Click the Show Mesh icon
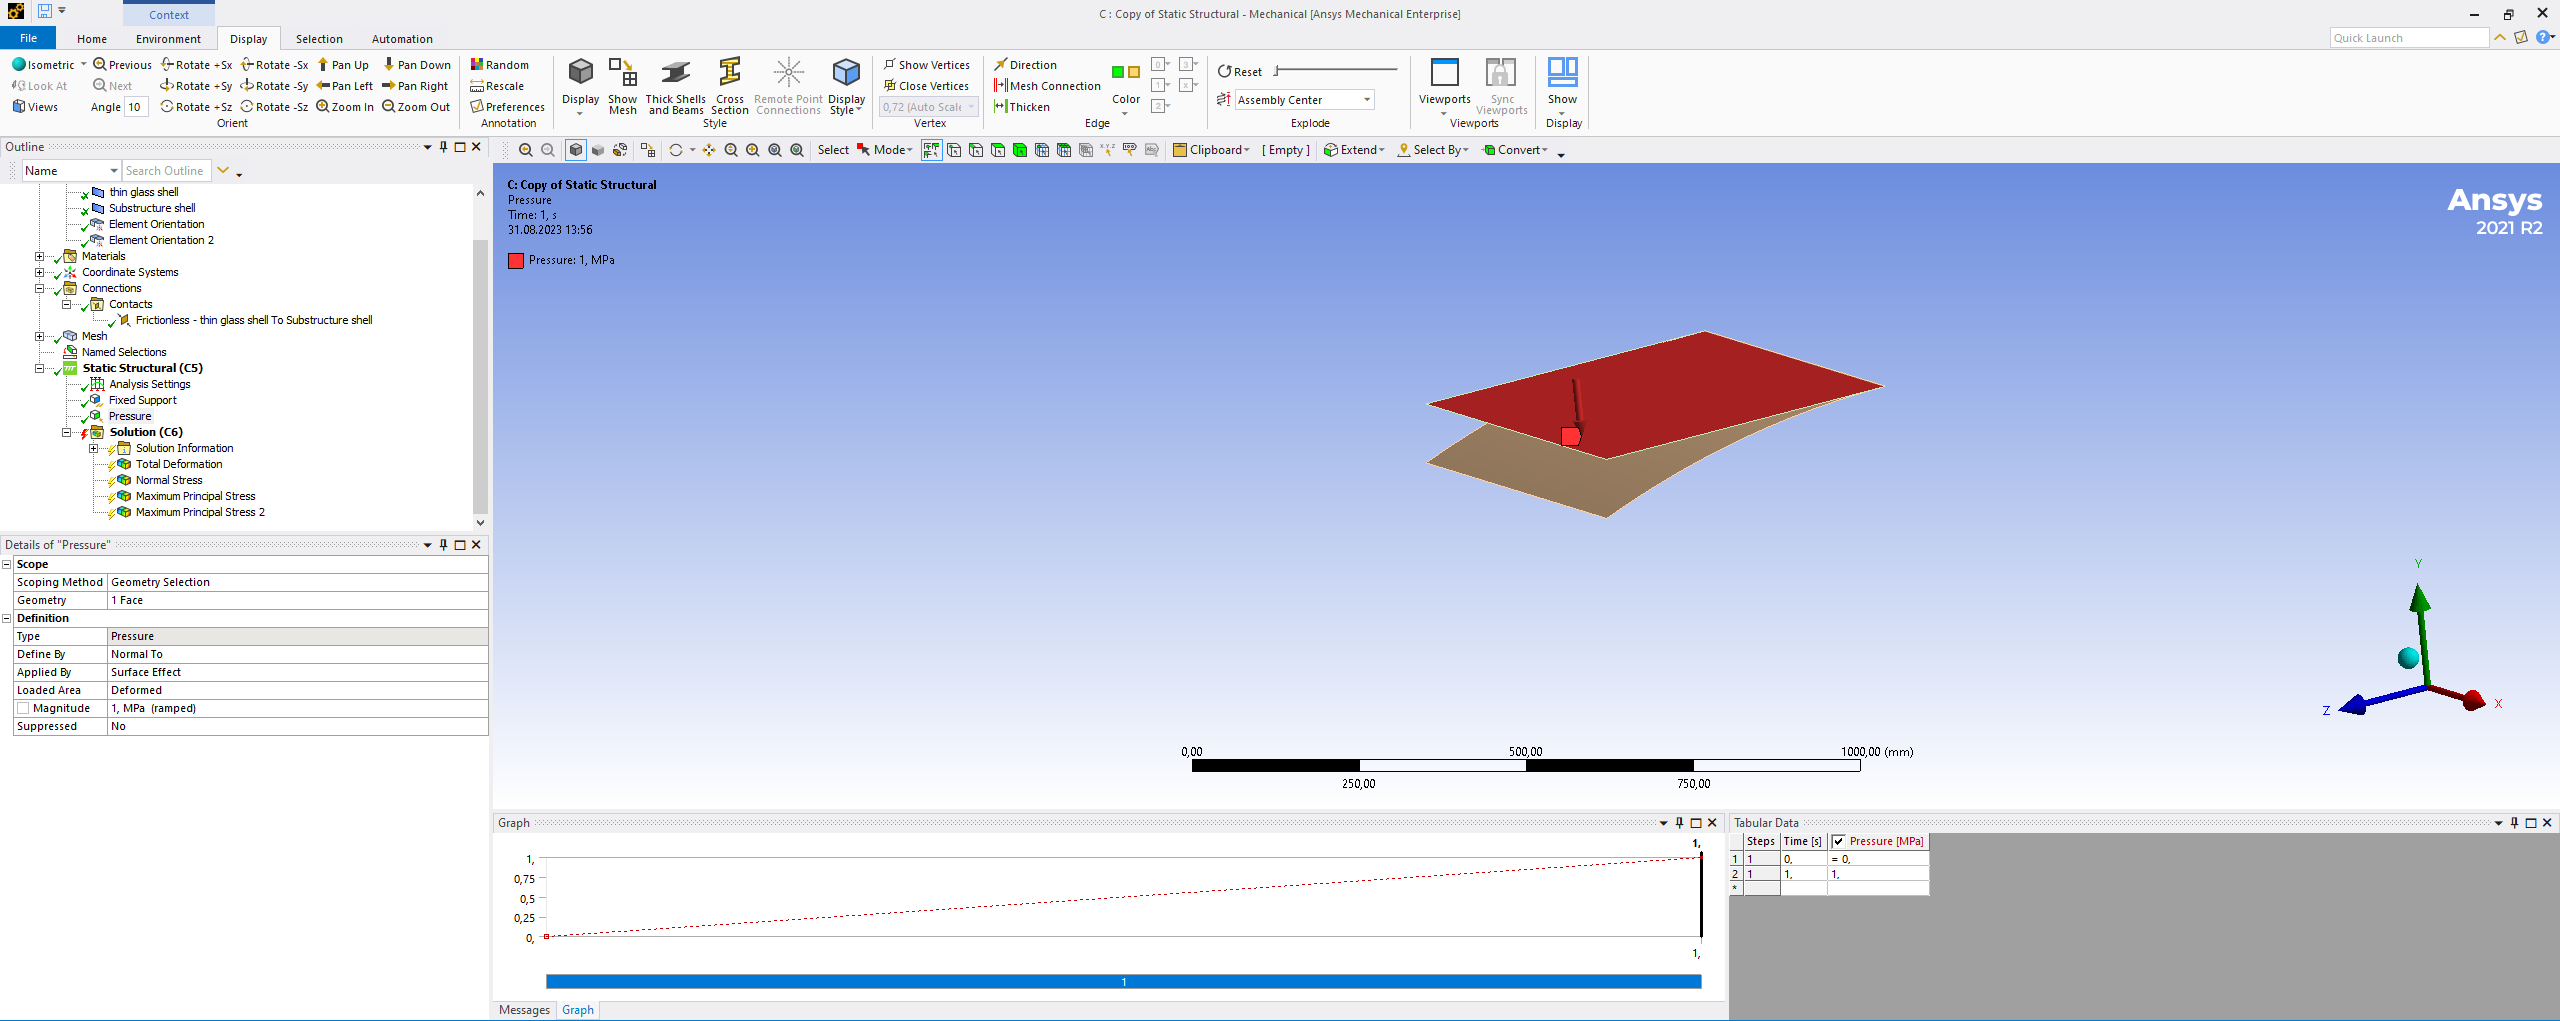Image resolution: width=2560 pixels, height=1021 pixels. (622, 74)
